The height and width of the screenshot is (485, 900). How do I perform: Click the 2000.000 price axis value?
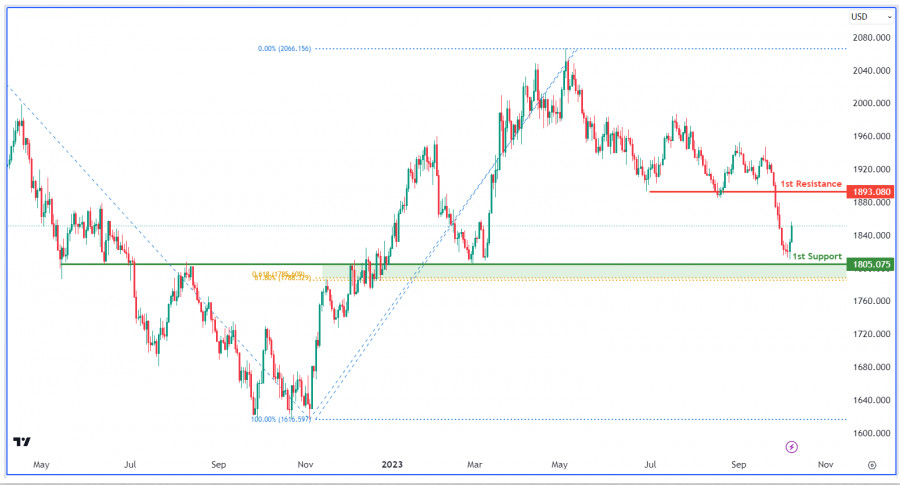point(871,103)
